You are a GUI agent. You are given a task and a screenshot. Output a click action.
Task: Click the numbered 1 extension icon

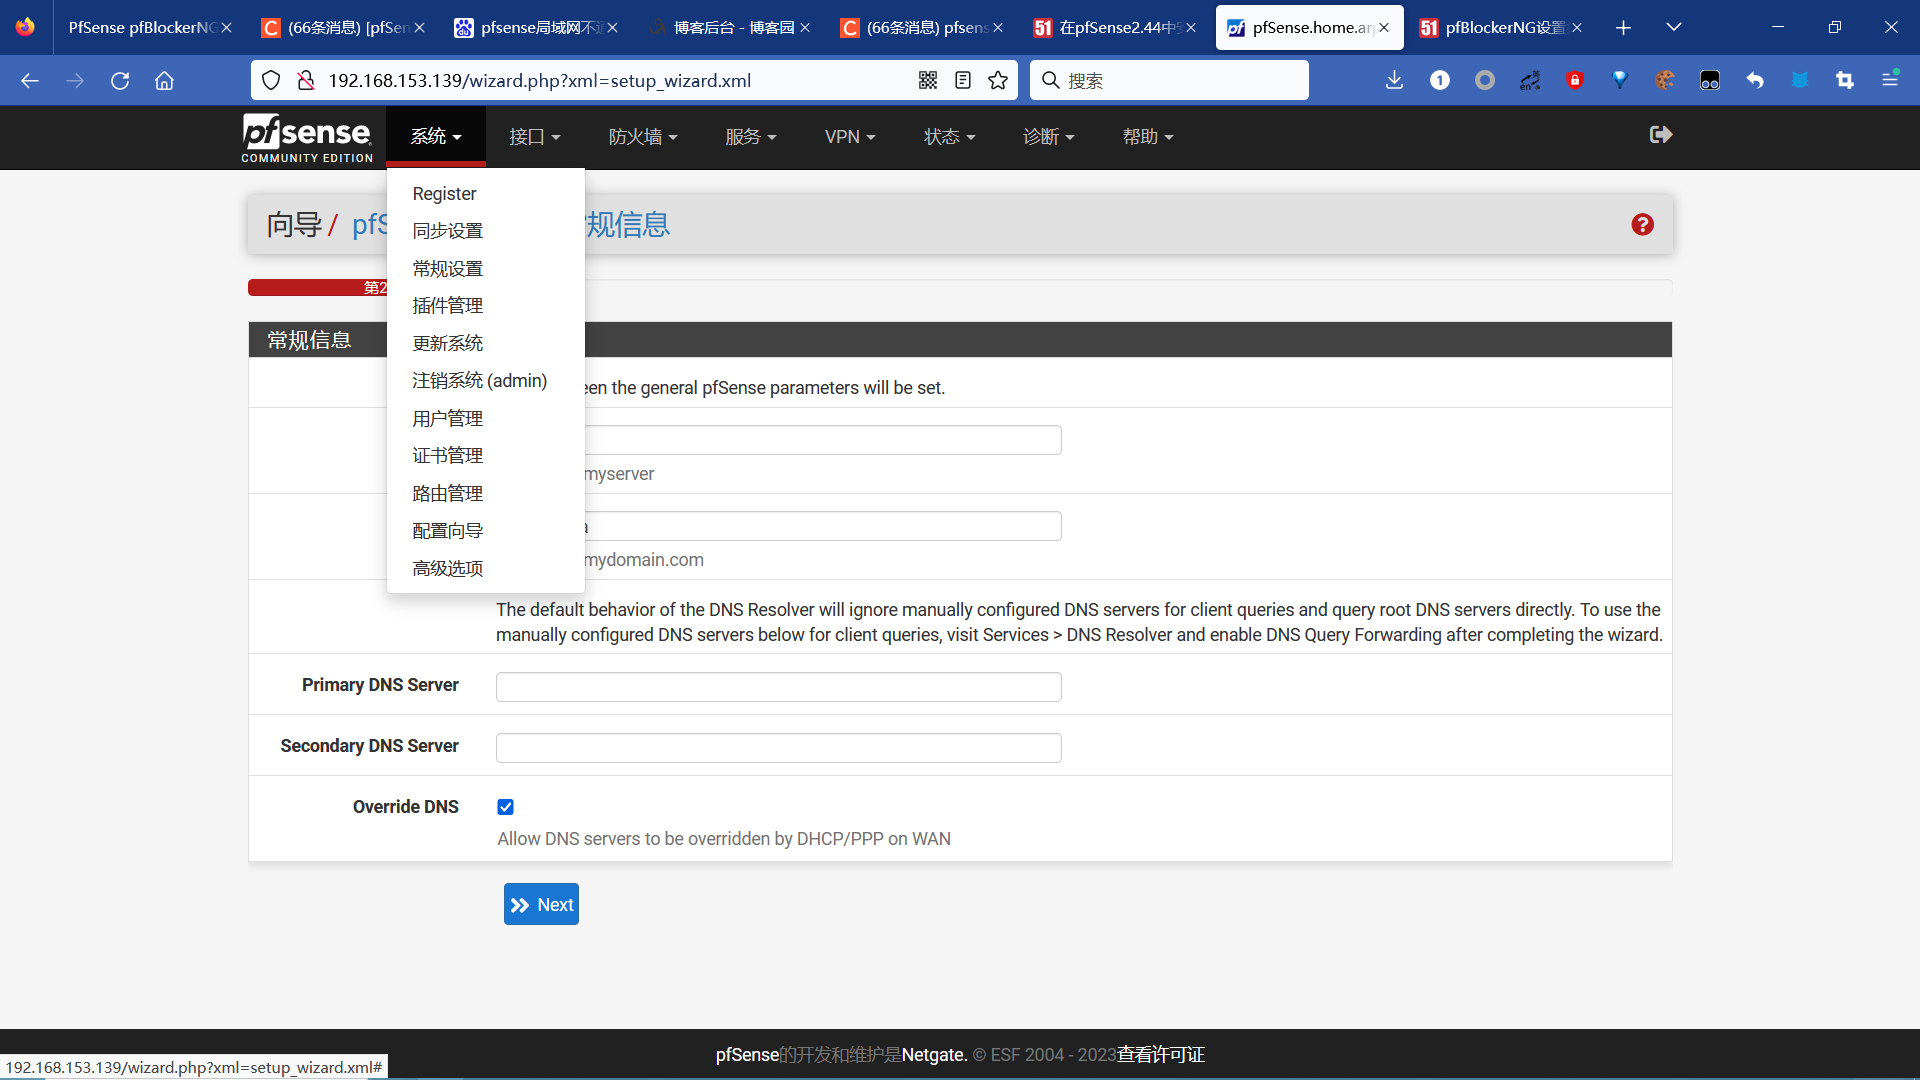1440,81
